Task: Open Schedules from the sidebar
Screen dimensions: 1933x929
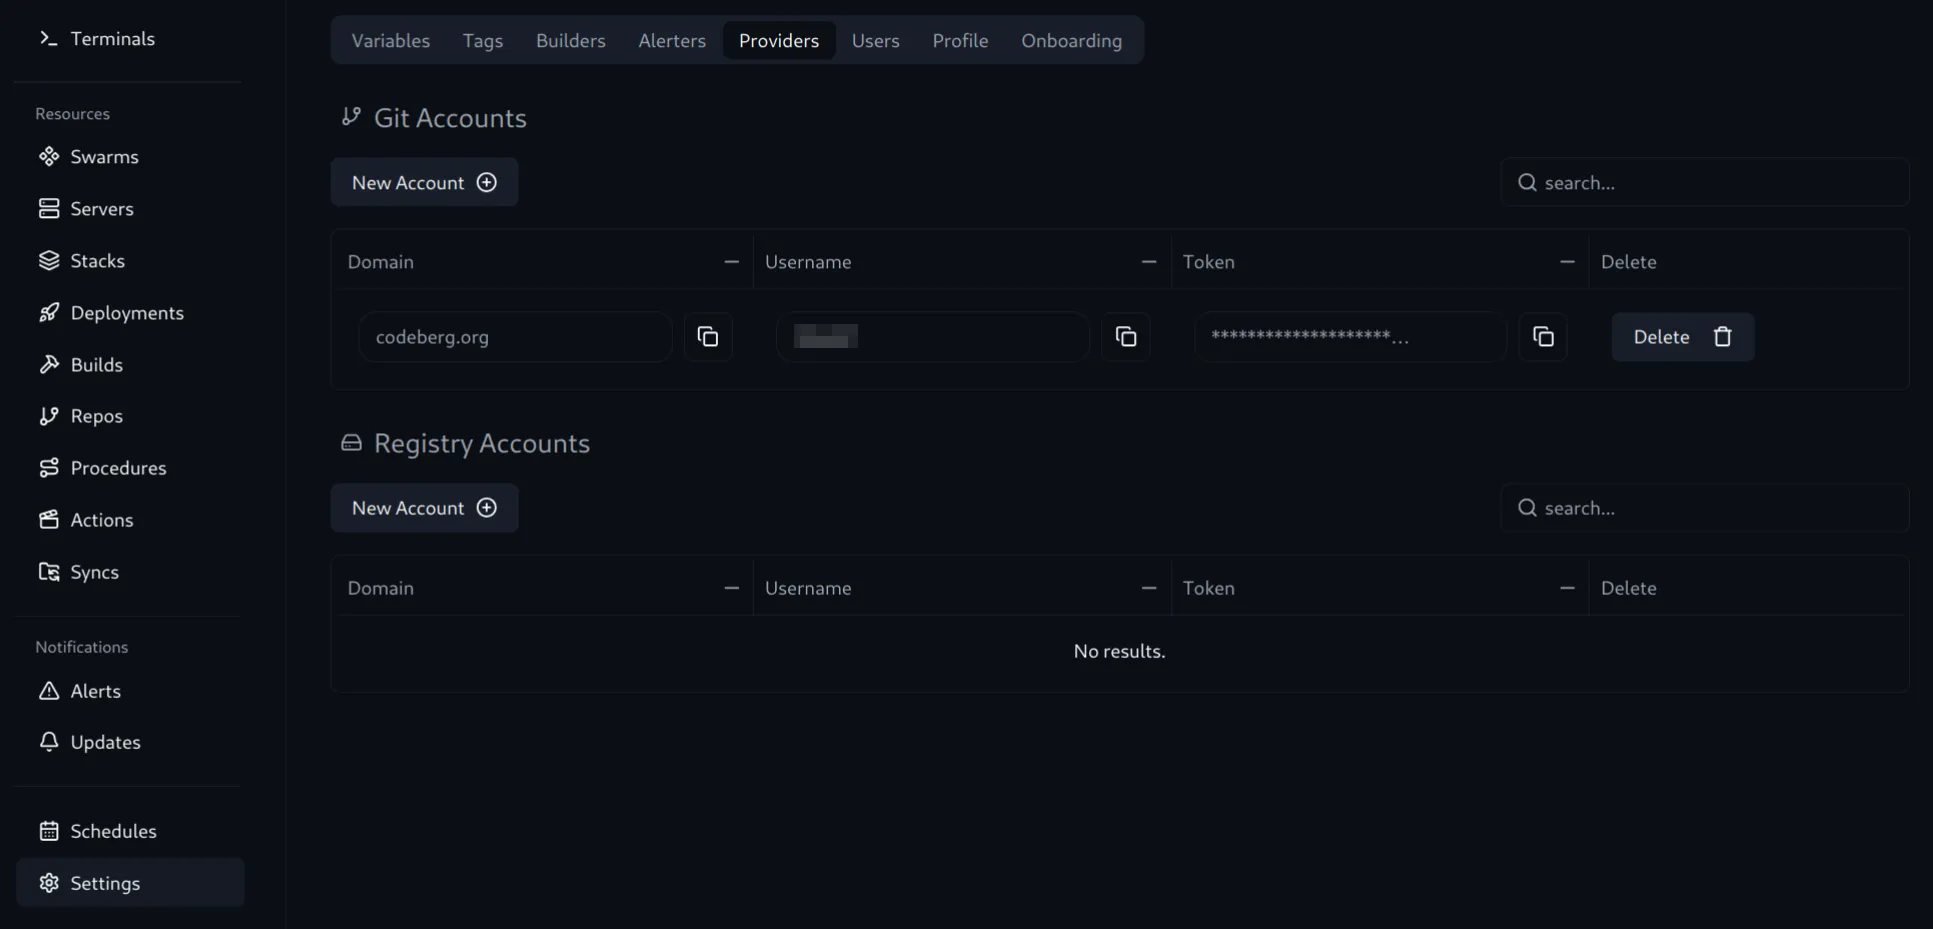Action: pyautogui.click(x=130, y=831)
